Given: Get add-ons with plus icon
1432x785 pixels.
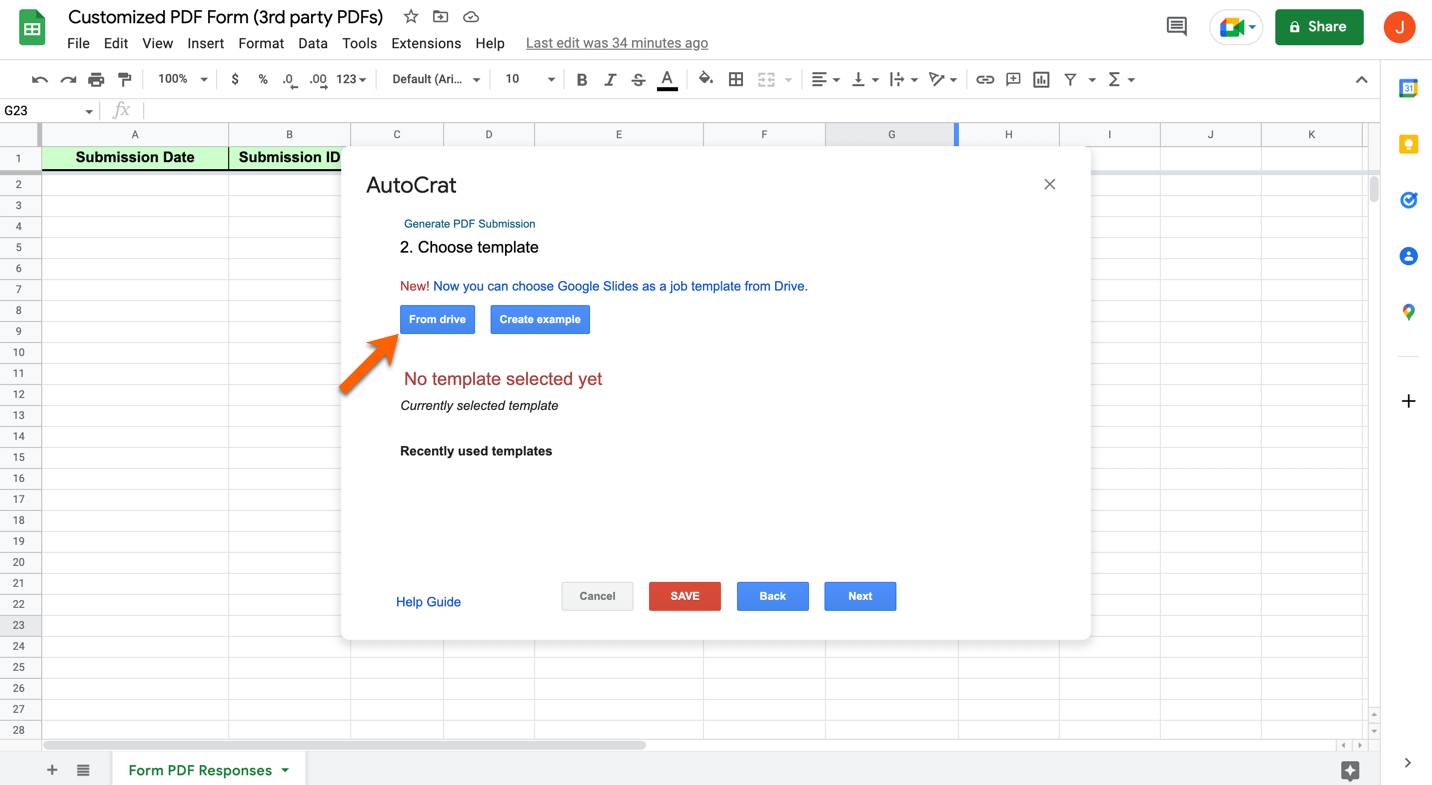Looking at the screenshot, I should 1408,401.
